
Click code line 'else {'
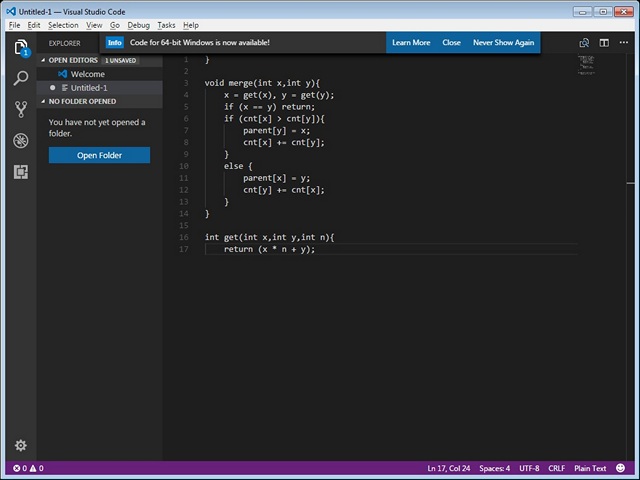(x=238, y=166)
